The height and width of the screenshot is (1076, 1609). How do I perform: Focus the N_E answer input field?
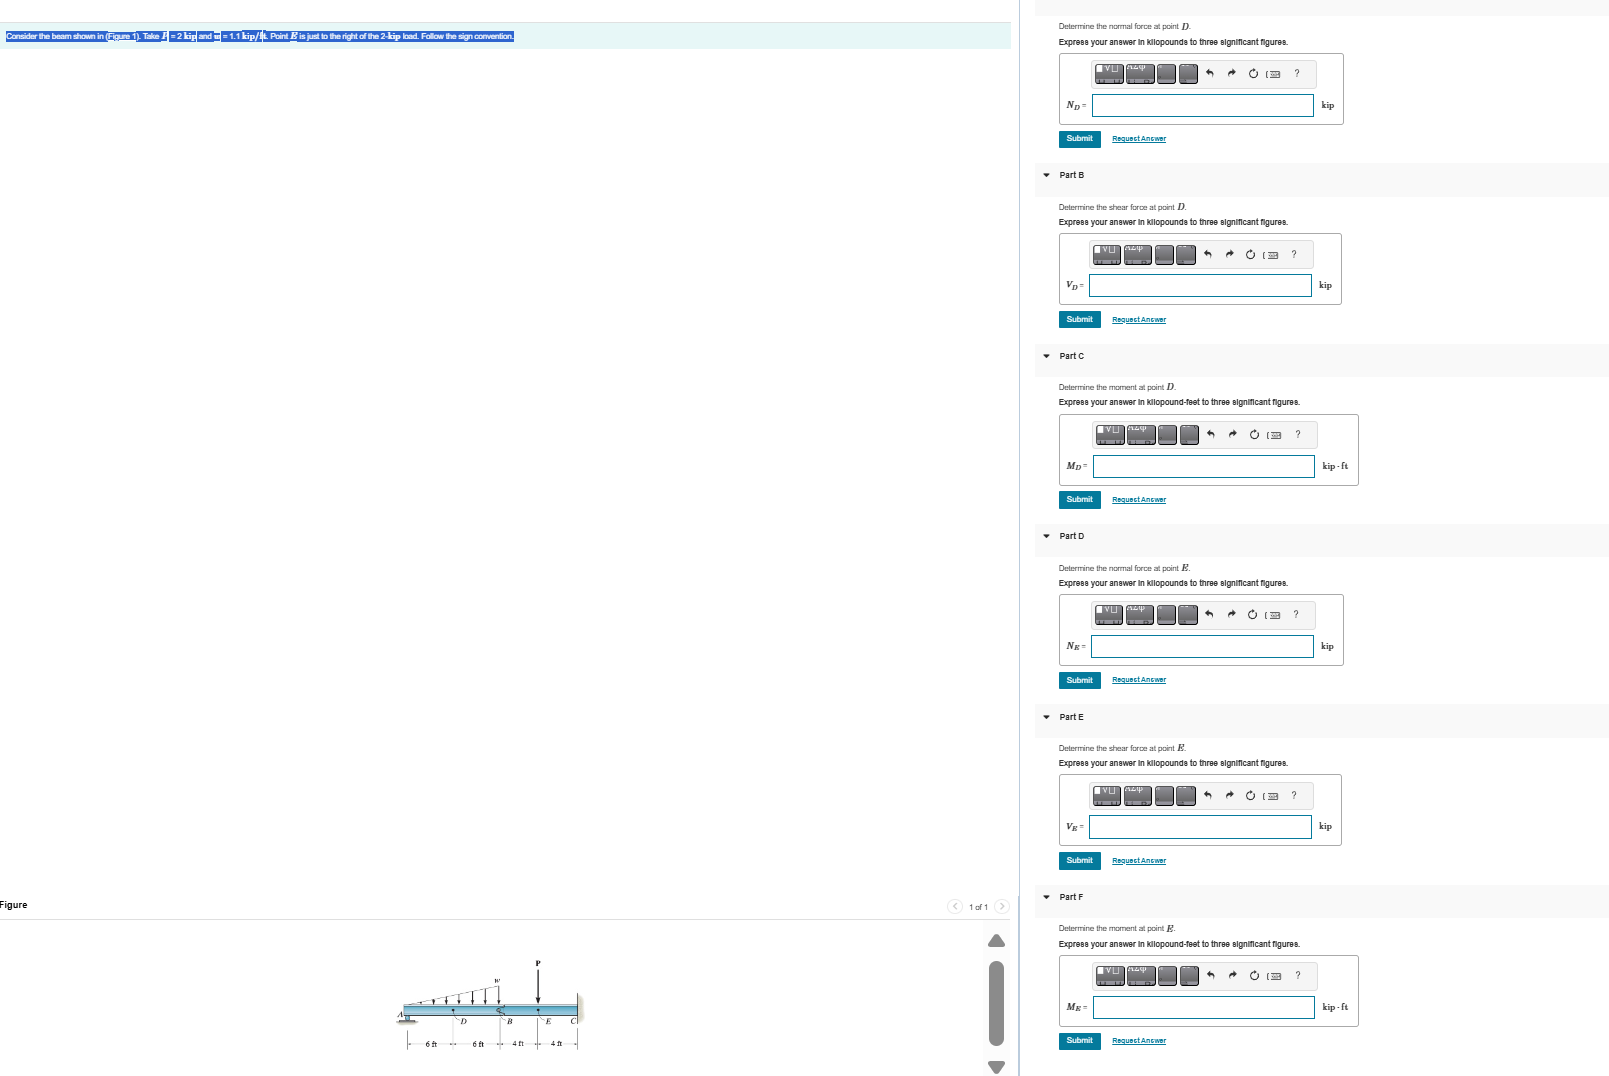click(1202, 647)
